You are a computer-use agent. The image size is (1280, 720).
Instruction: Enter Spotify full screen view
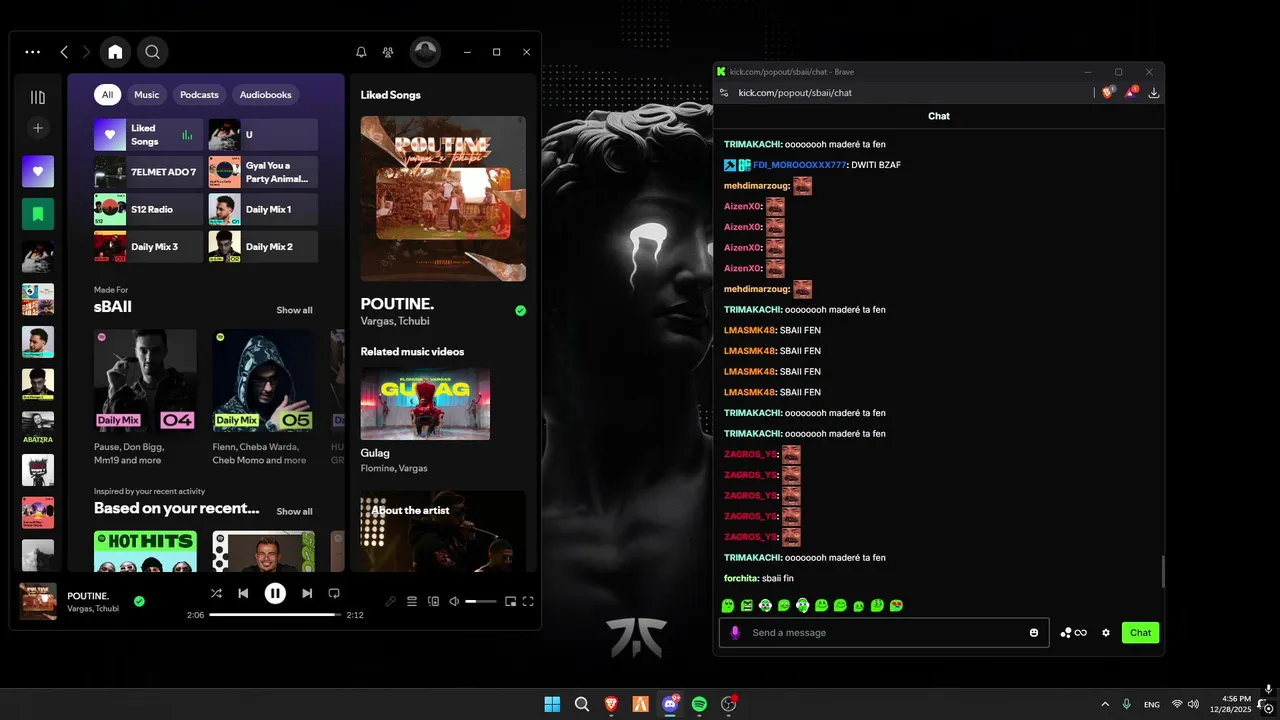[x=528, y=601]
